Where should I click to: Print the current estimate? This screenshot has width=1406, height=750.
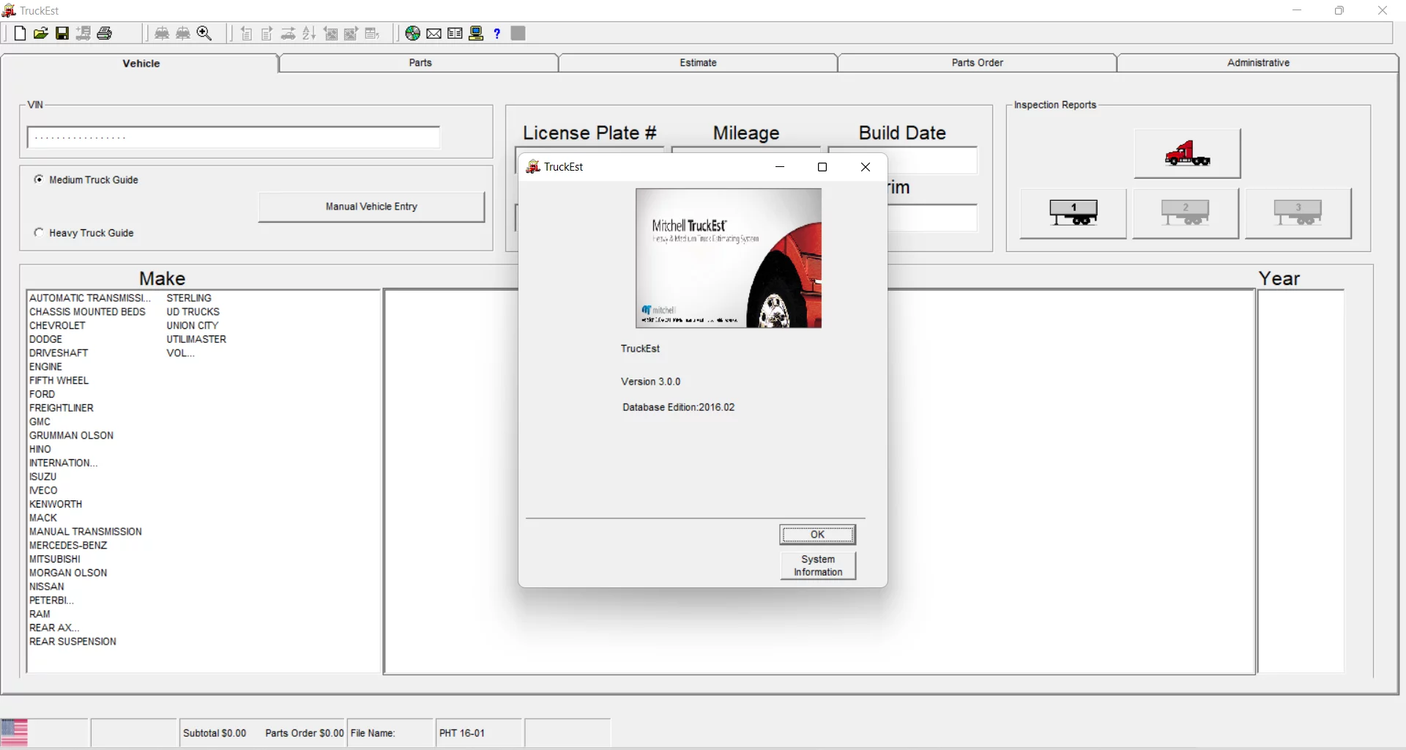point(104,33)
